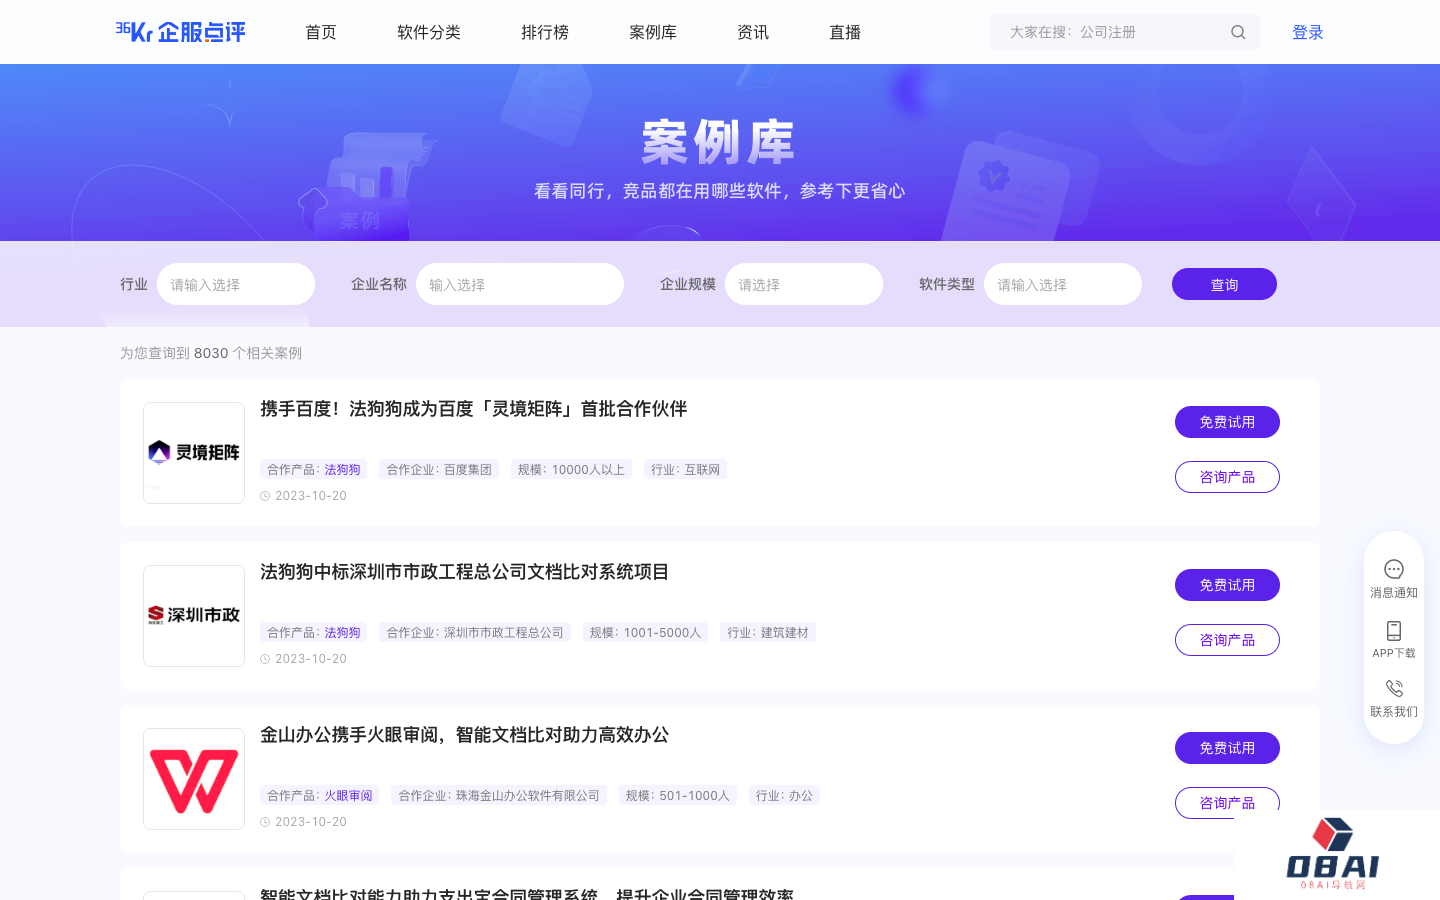
Task: Click 咨询产品 for 灵境矩阵 case
Action: coord(1227,477)
